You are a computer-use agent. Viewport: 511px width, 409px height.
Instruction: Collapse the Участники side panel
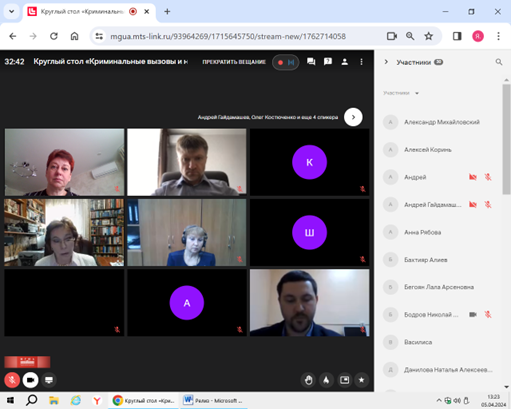pyautogui.click(x=386, y=62)
